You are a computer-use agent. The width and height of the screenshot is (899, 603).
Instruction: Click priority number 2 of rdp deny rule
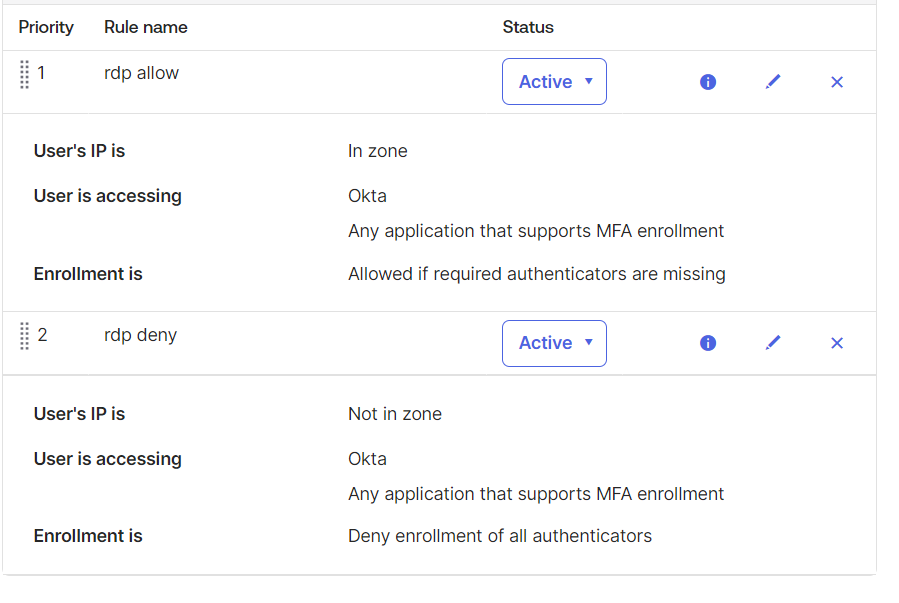point(42,335)
